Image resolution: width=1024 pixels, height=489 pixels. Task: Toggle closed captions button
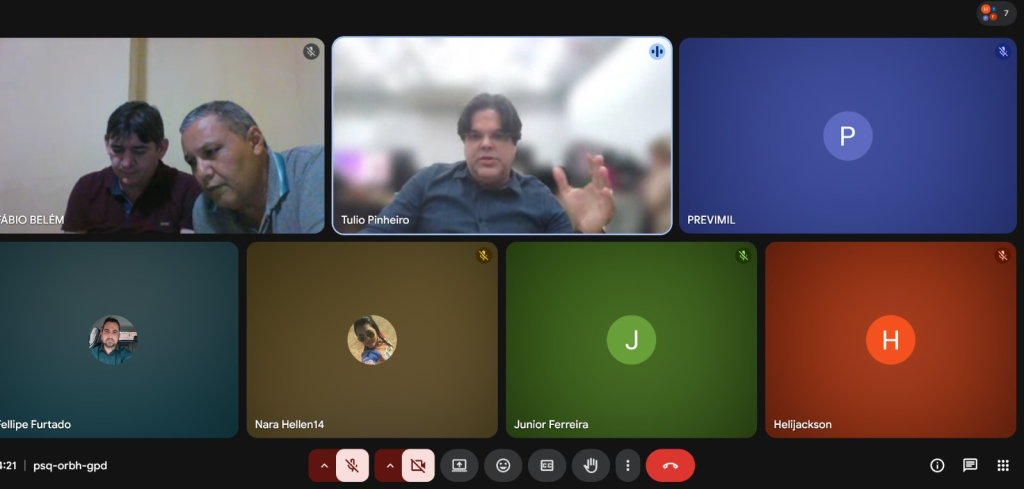tap(547, 465)
